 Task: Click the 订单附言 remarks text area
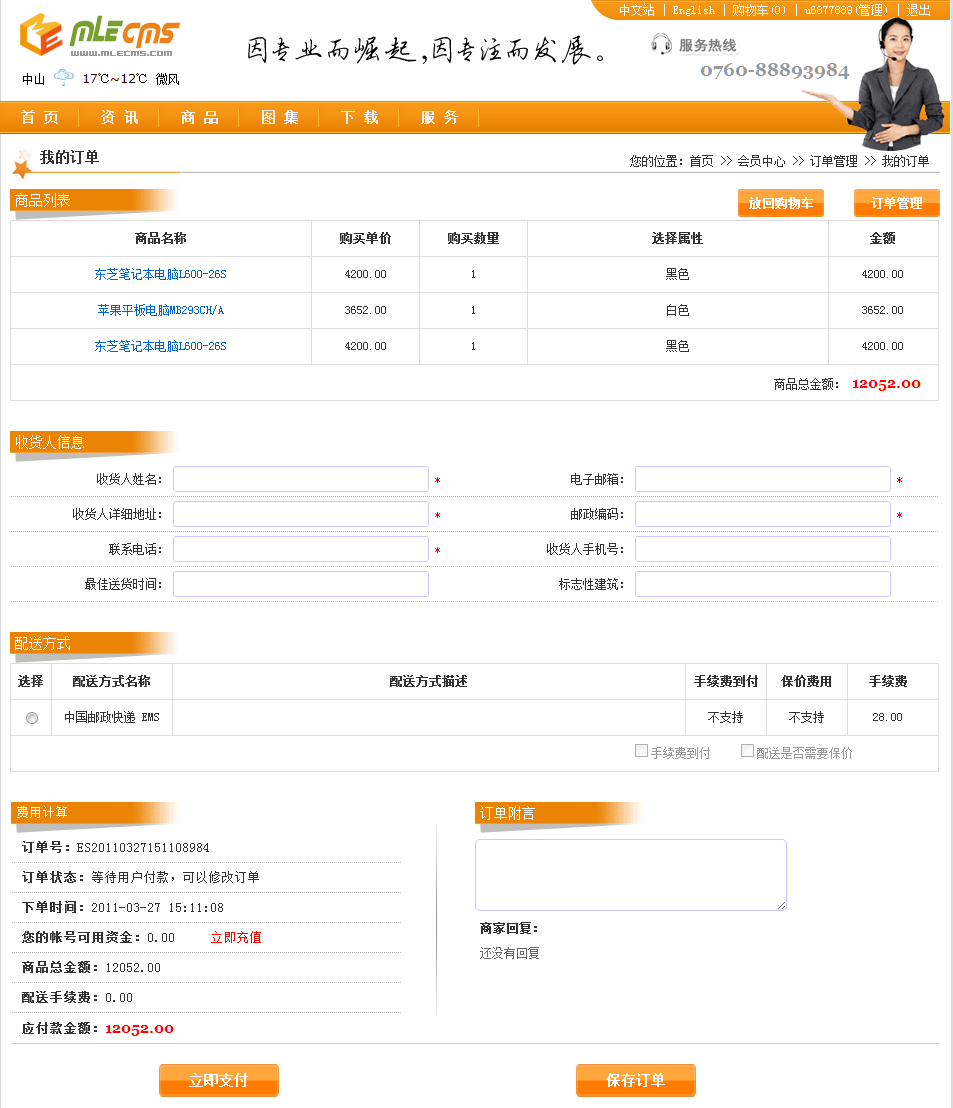[x=631, y=875]
